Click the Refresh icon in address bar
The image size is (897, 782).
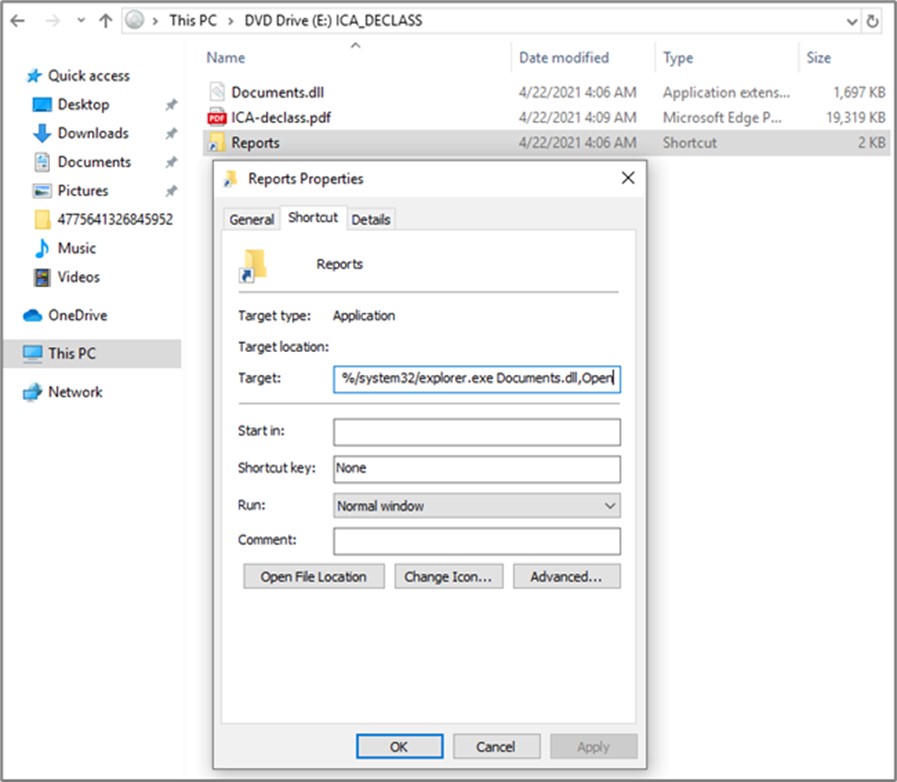point(874,21)
